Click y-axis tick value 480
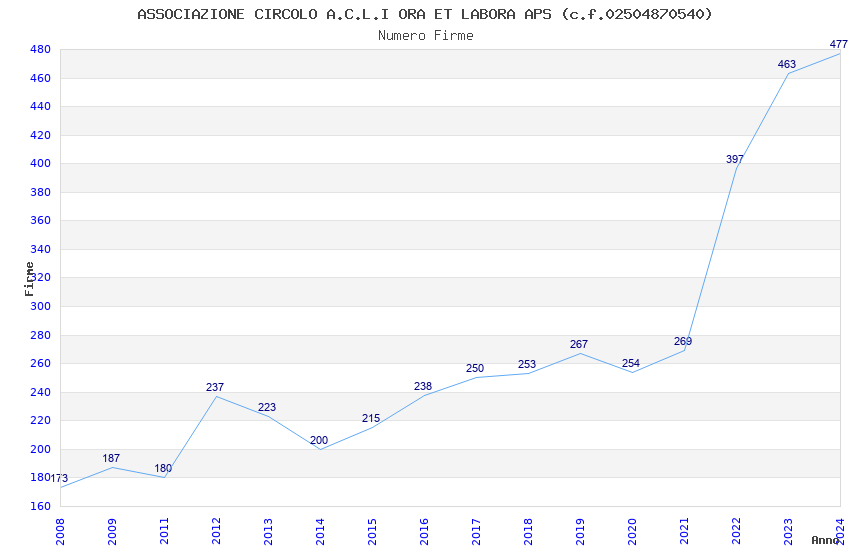 point(41,50)
